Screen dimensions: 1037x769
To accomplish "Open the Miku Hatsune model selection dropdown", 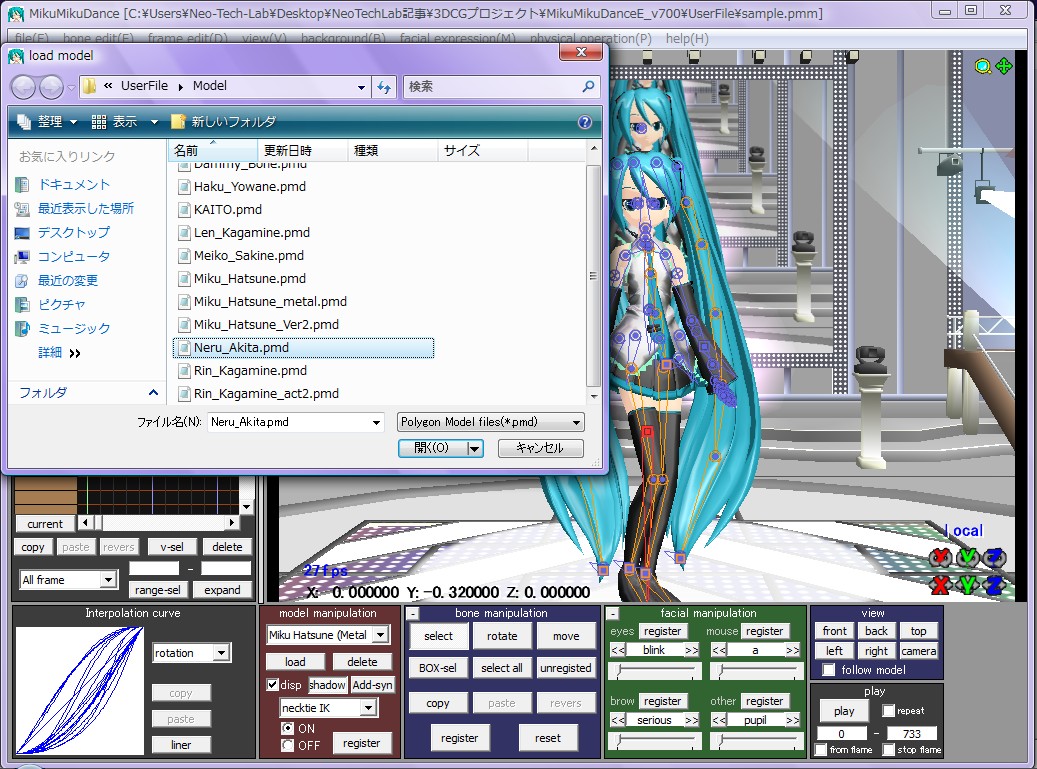I will (x=380, y=635).
